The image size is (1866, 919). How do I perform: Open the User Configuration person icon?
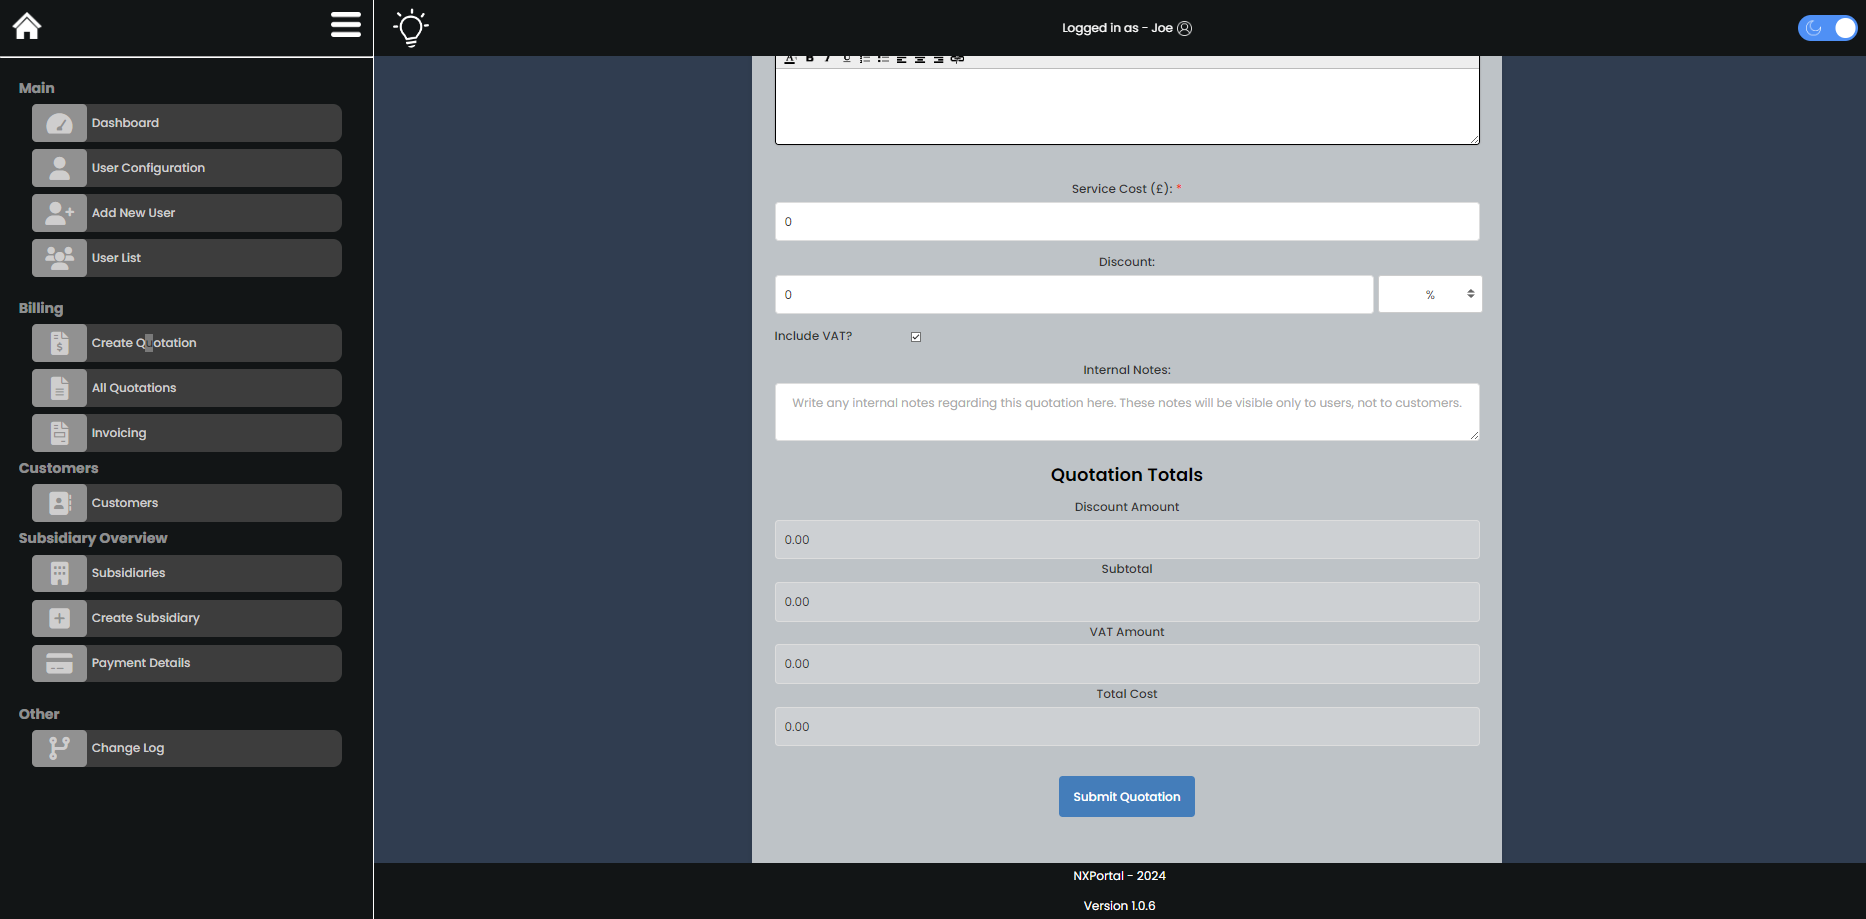tap(59, 168)
